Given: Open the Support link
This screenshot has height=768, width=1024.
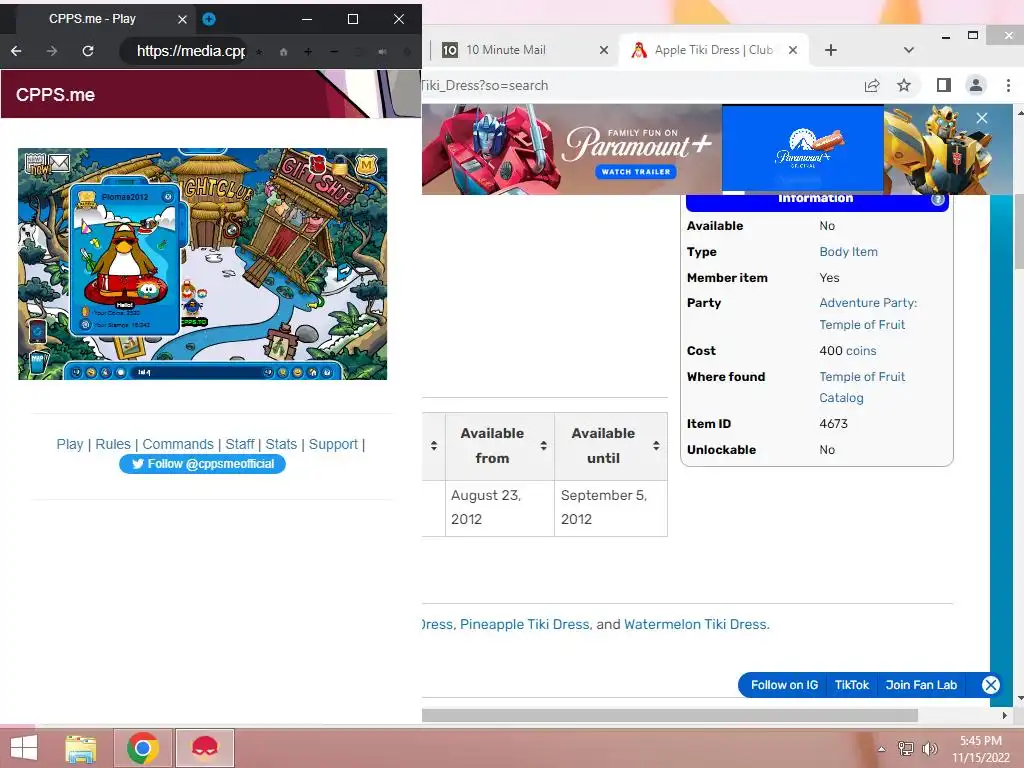Looking at the screenshot, I should [333, 444].
